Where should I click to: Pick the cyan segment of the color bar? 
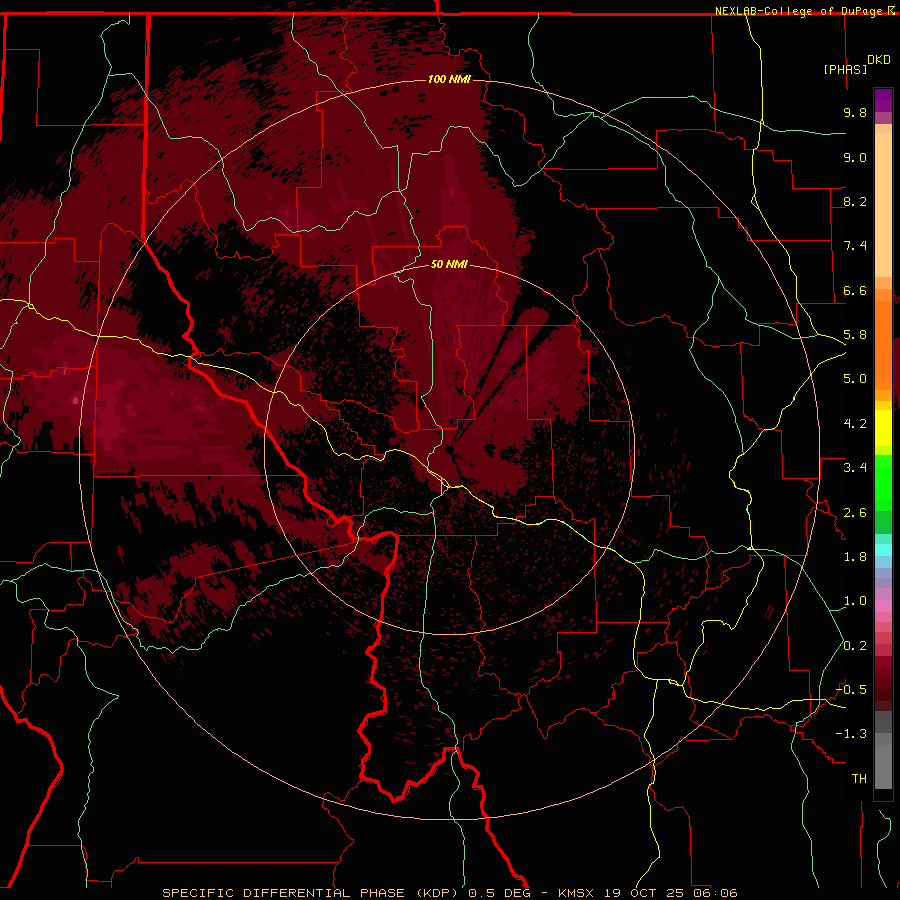(883, 549)
